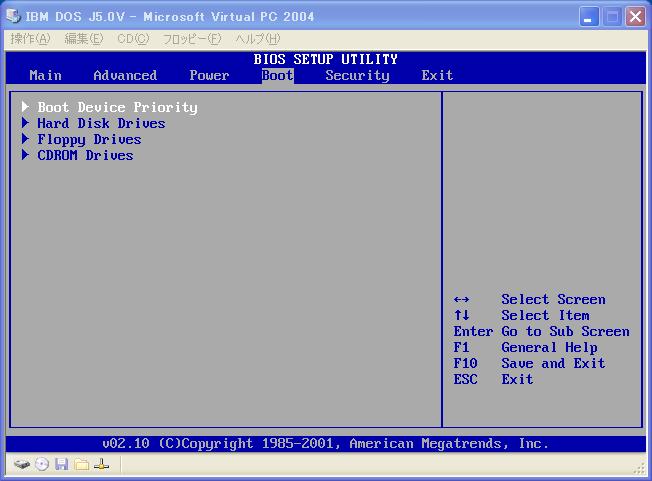Click the arrow beside Hard Disk Drives
This screenshot has height=481, width=652.
[25, 122]
